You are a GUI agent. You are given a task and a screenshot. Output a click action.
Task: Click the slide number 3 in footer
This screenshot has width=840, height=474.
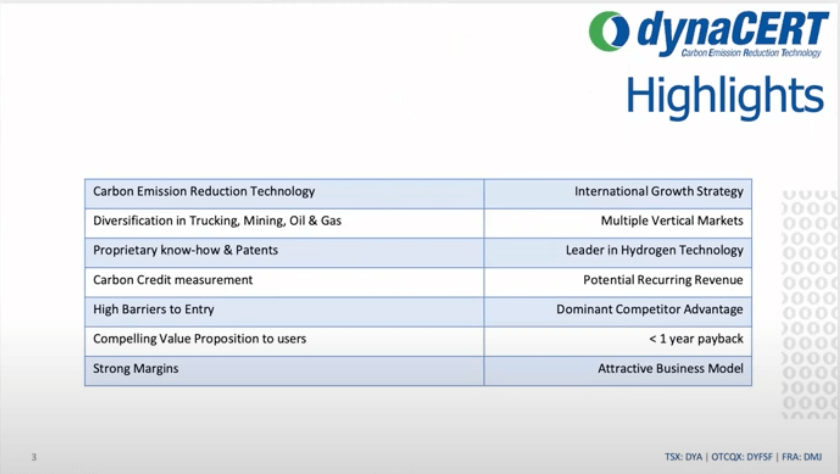[34, 458]
